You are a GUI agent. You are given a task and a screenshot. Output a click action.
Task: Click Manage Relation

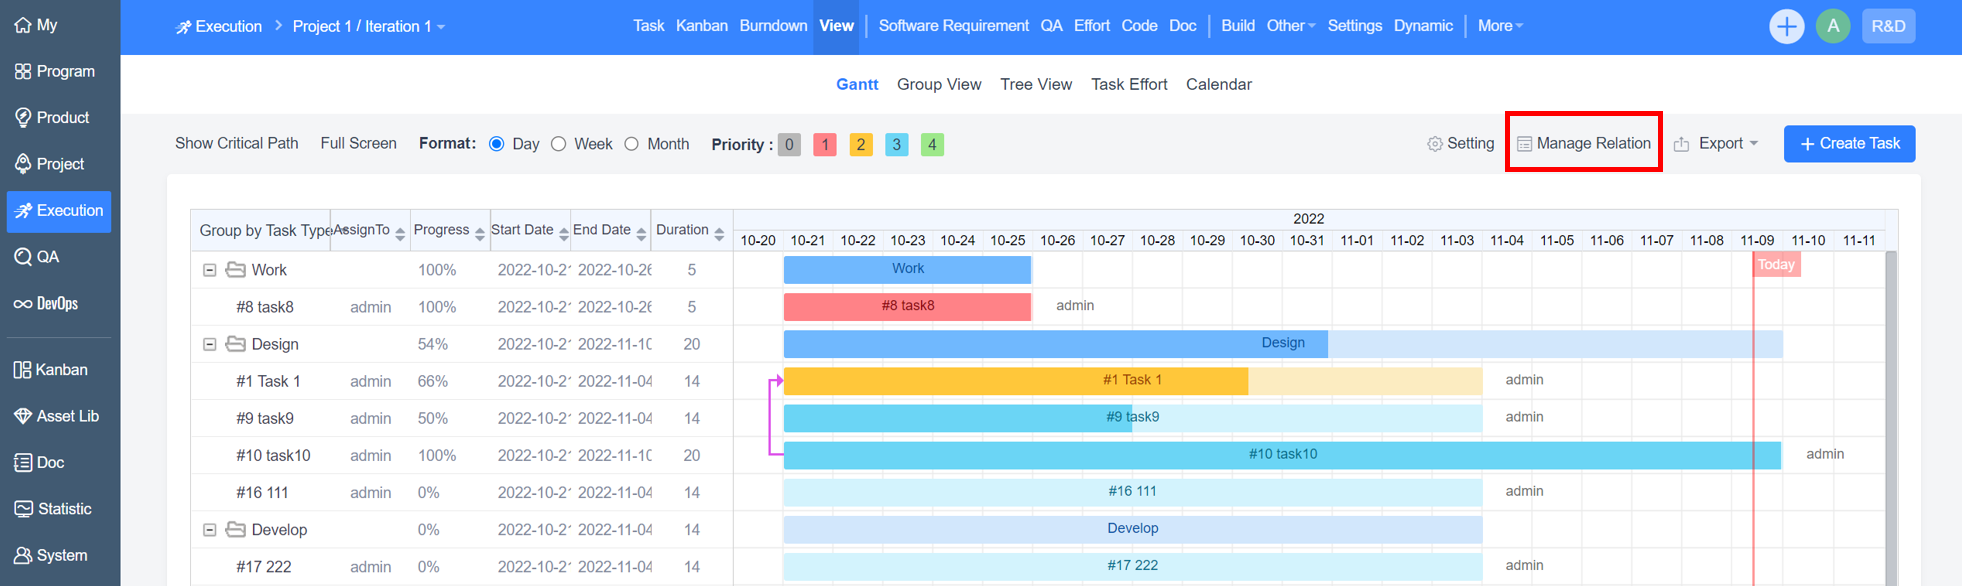point(1583,144)
